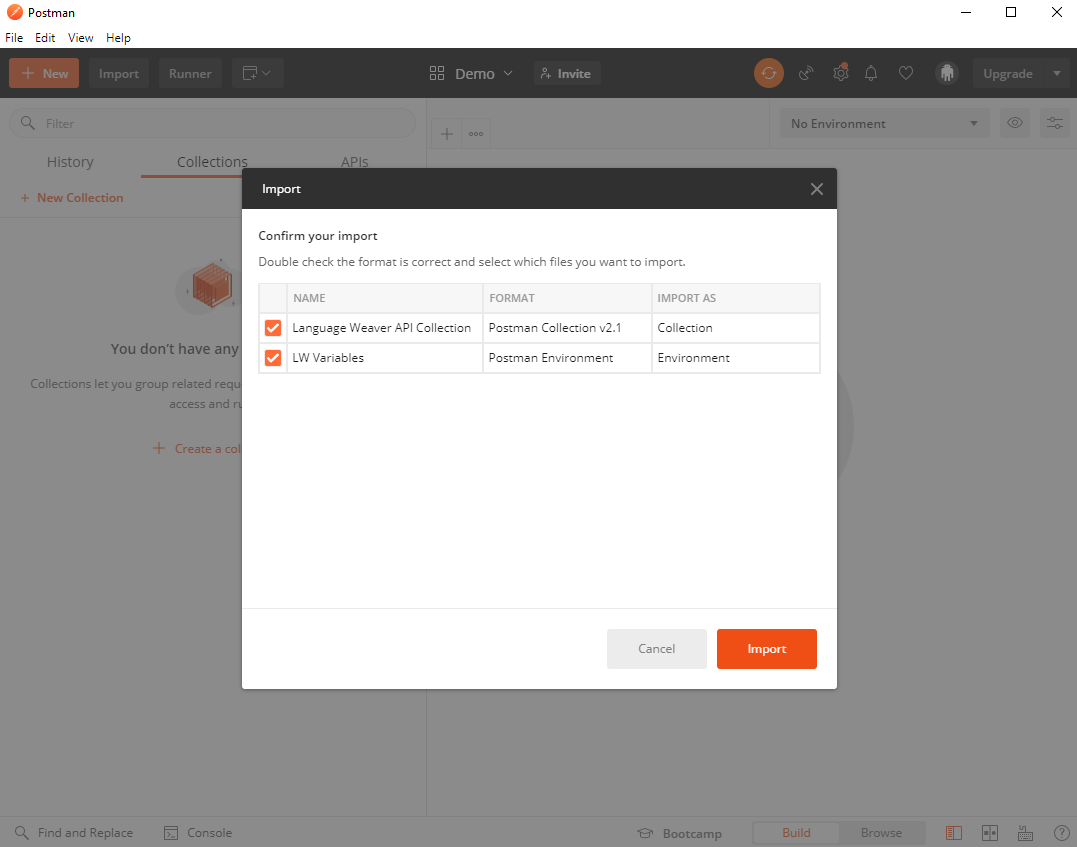Open the No Environment dropdown
This screenshot has width=1077, height=847.
coord(885,124)
